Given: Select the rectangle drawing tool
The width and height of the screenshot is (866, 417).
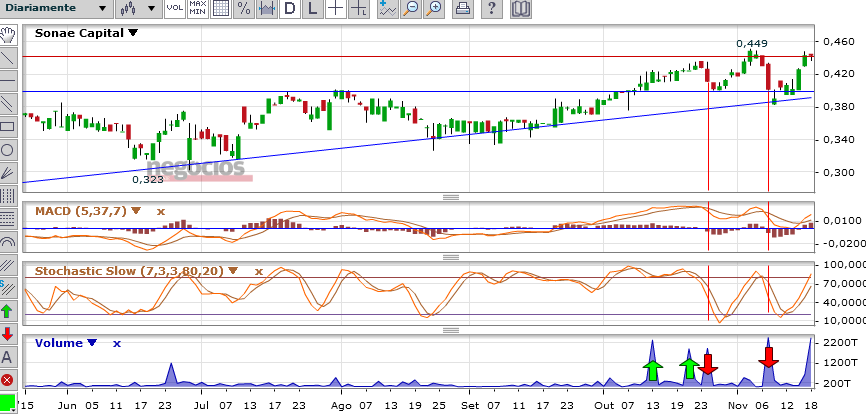Looking at the screenshot, I should tap(8, 126).
